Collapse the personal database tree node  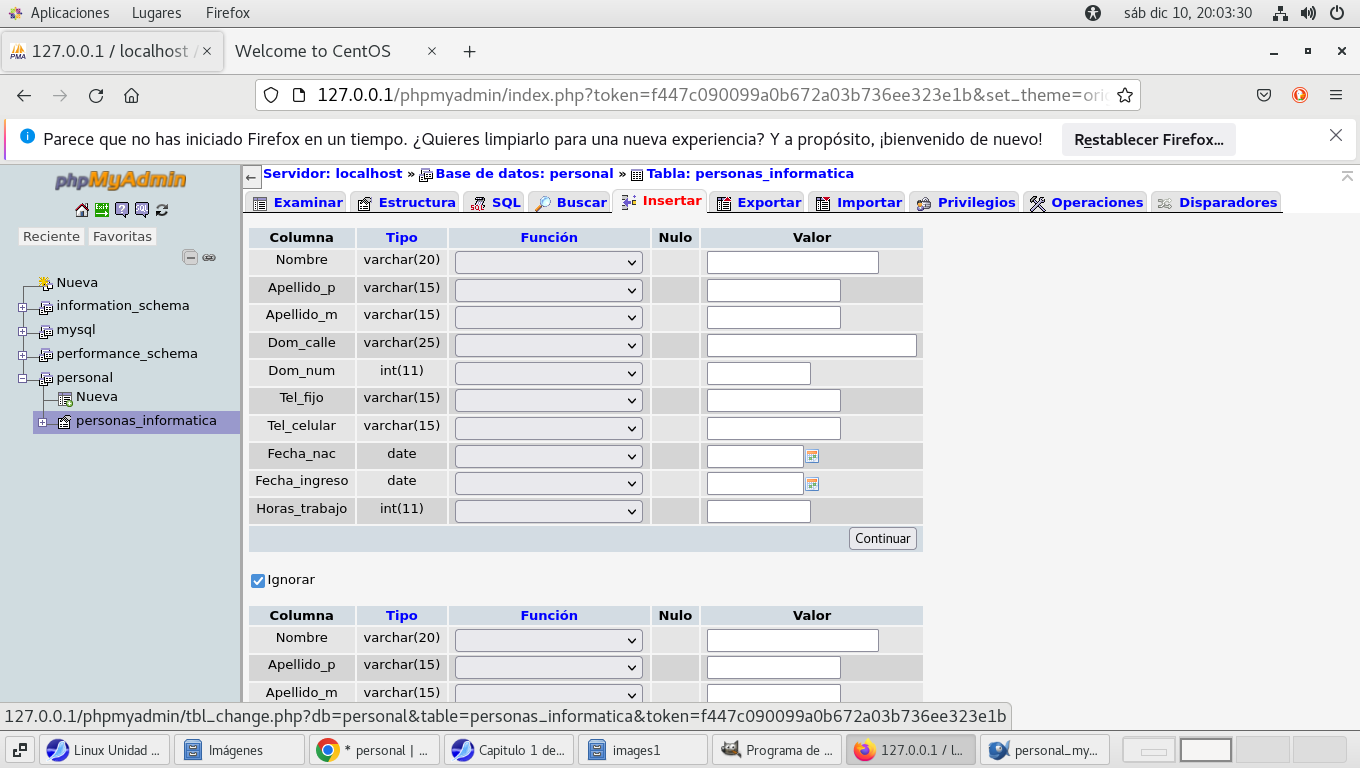coord(22,379)
